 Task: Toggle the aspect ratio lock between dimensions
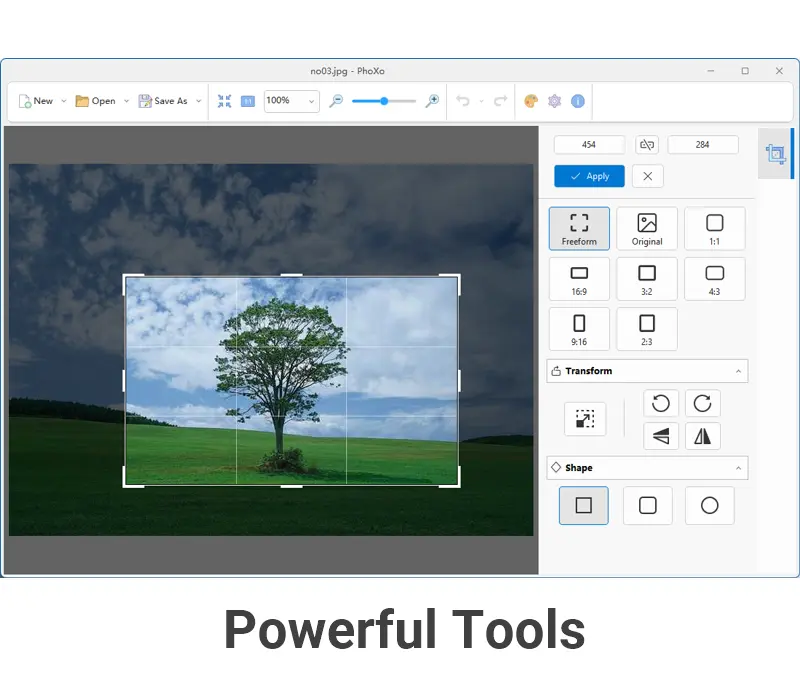click(x=647, y=145)
